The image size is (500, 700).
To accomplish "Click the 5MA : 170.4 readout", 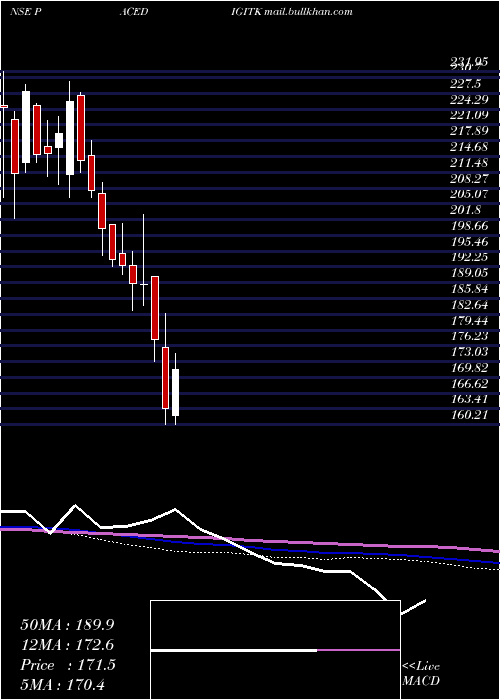I will pos(62,684).
